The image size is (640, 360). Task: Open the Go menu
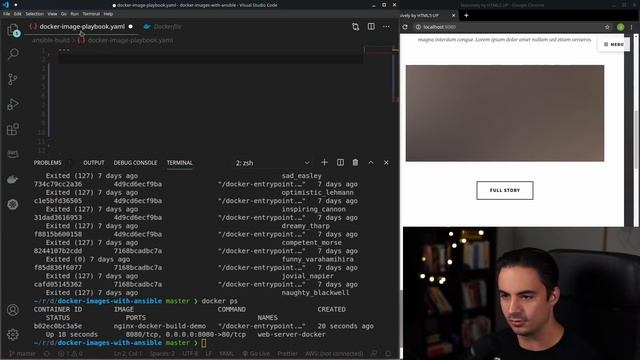click(x=64, y=14)
